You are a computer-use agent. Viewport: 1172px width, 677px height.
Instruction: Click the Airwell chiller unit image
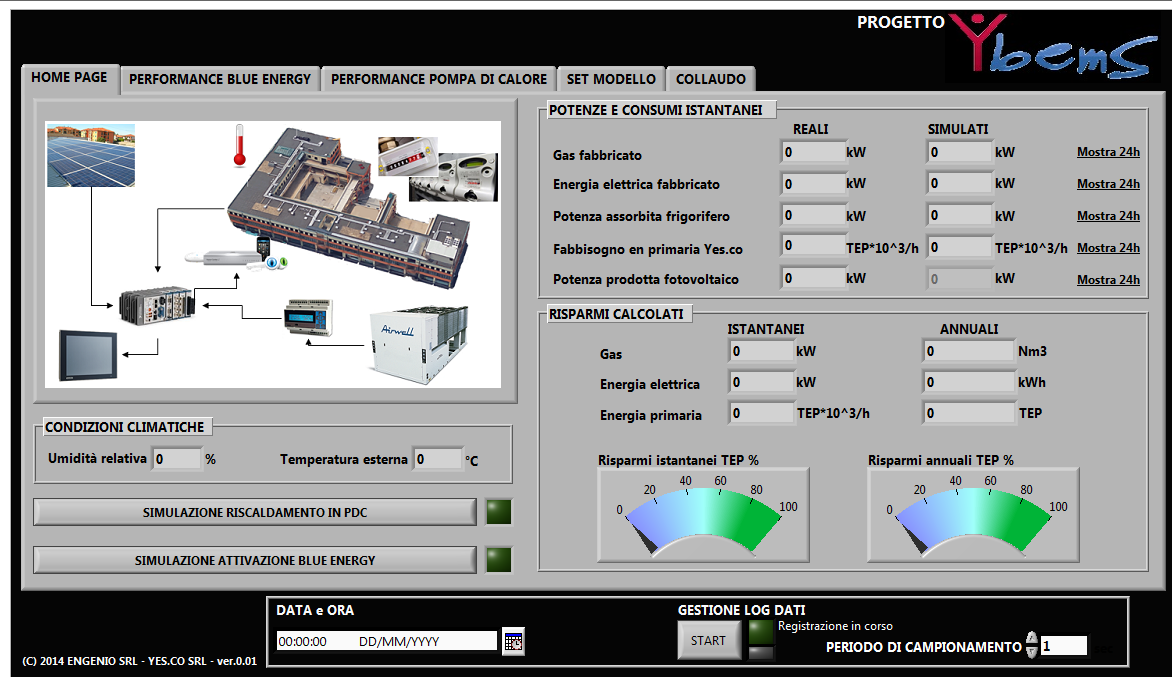click(x=419, y=344)
